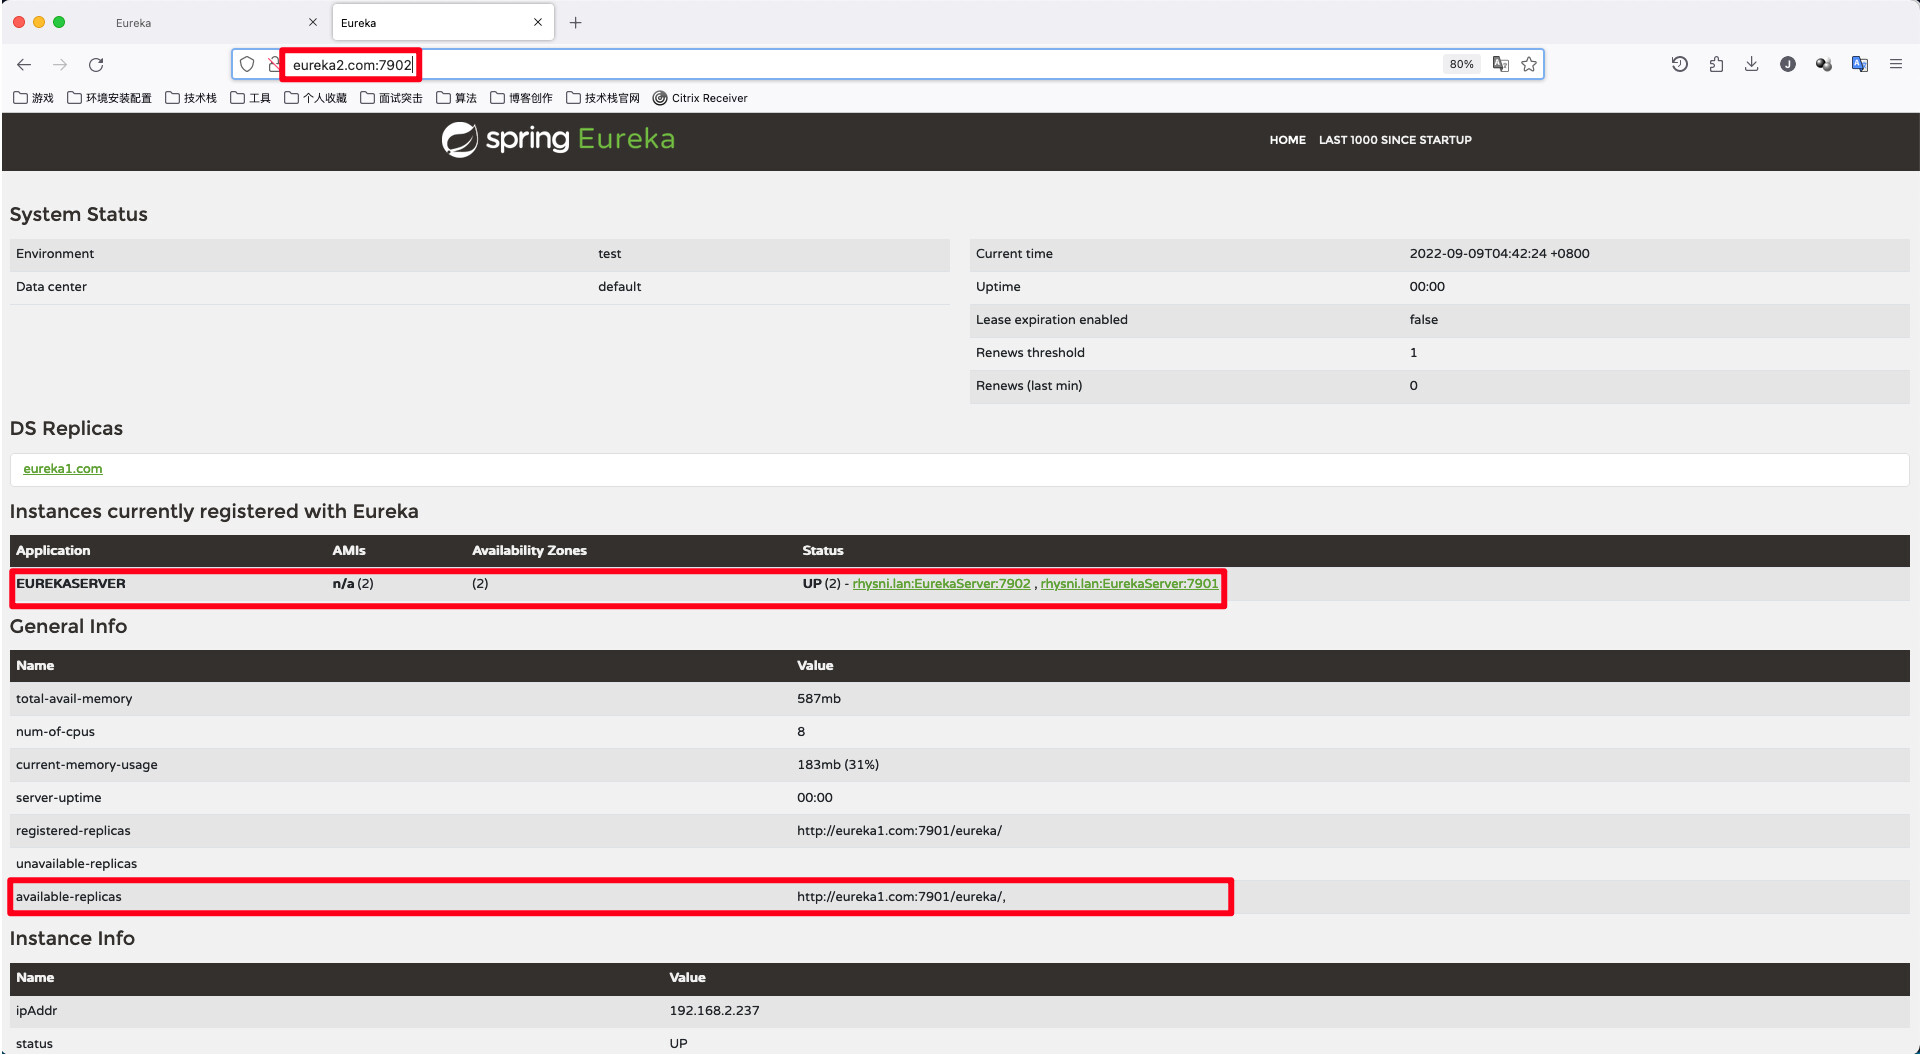Screen dimensions: 1920x1055
Task: Click the round dark account icon in toolbar
Action: (1788, 65)
